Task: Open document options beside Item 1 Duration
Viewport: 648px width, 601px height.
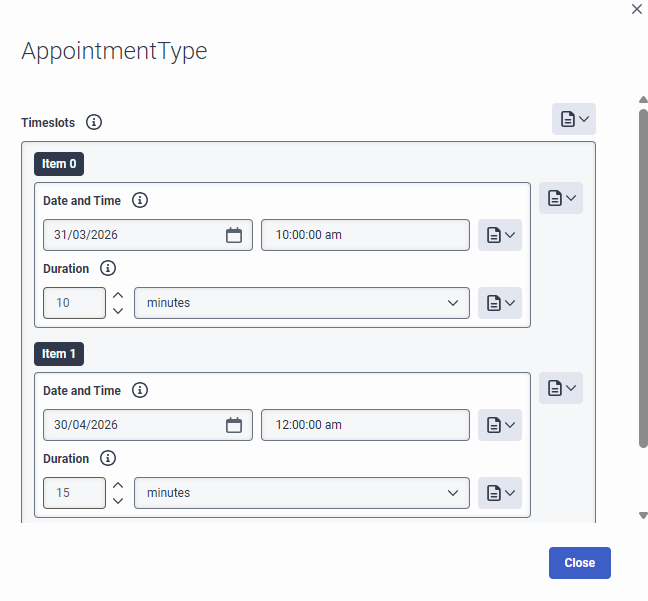Action: 500,493
